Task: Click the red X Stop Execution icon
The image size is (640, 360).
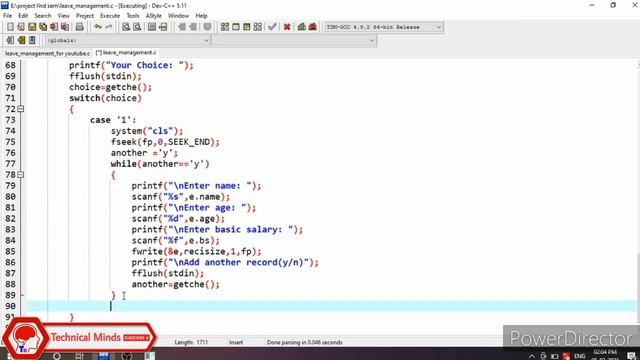Action: click(x=287, y=27)
